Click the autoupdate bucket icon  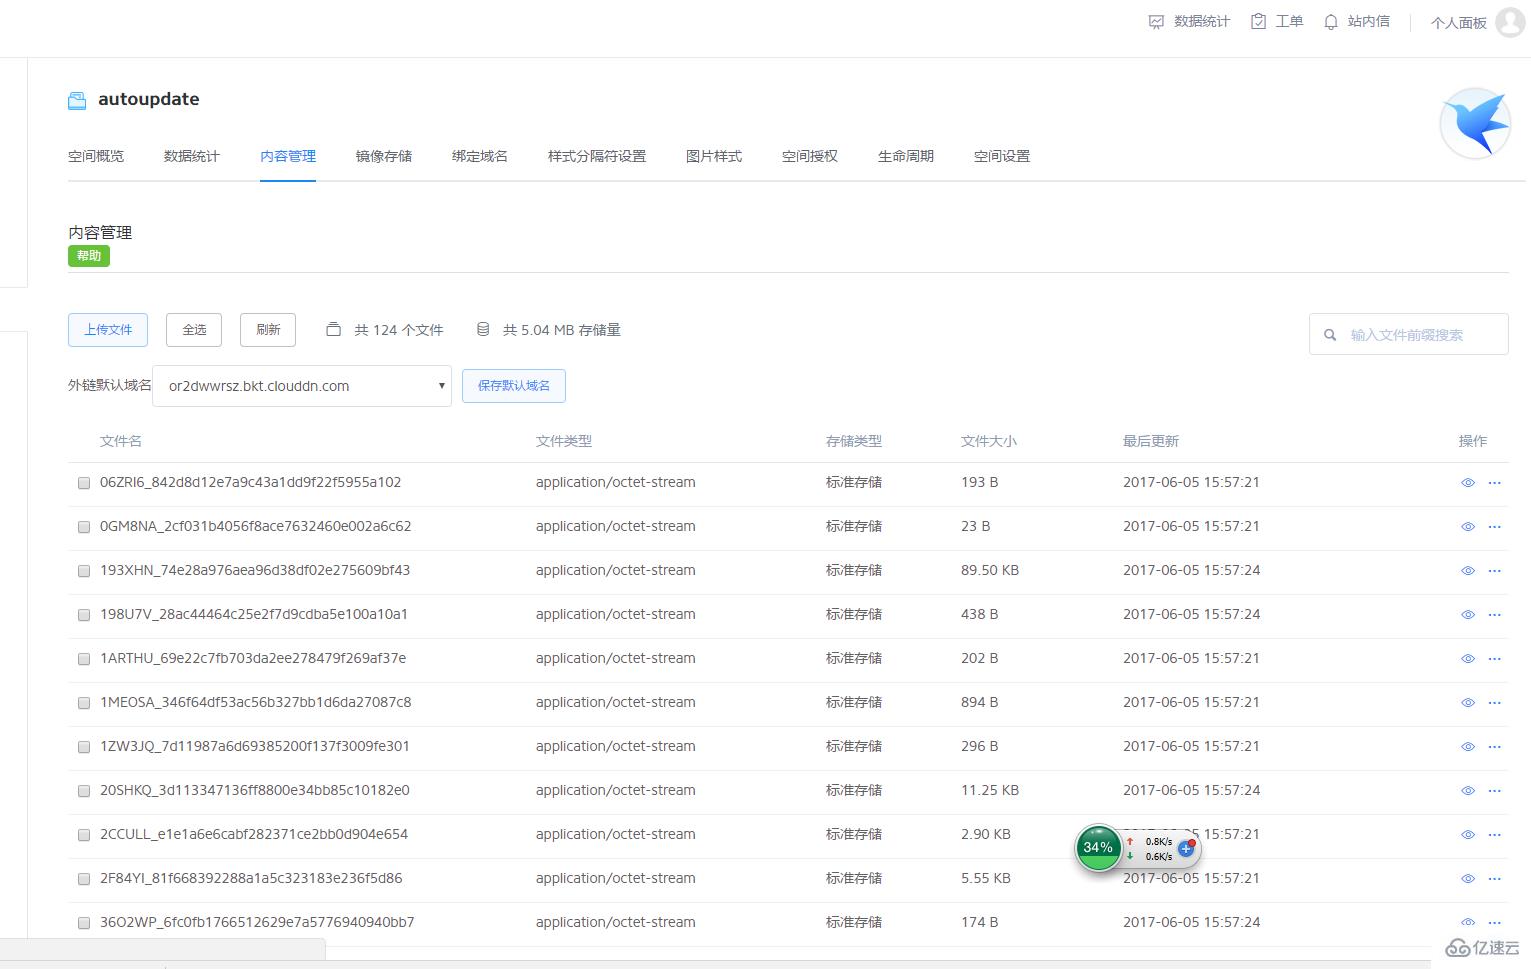click(x=77, y=100)
